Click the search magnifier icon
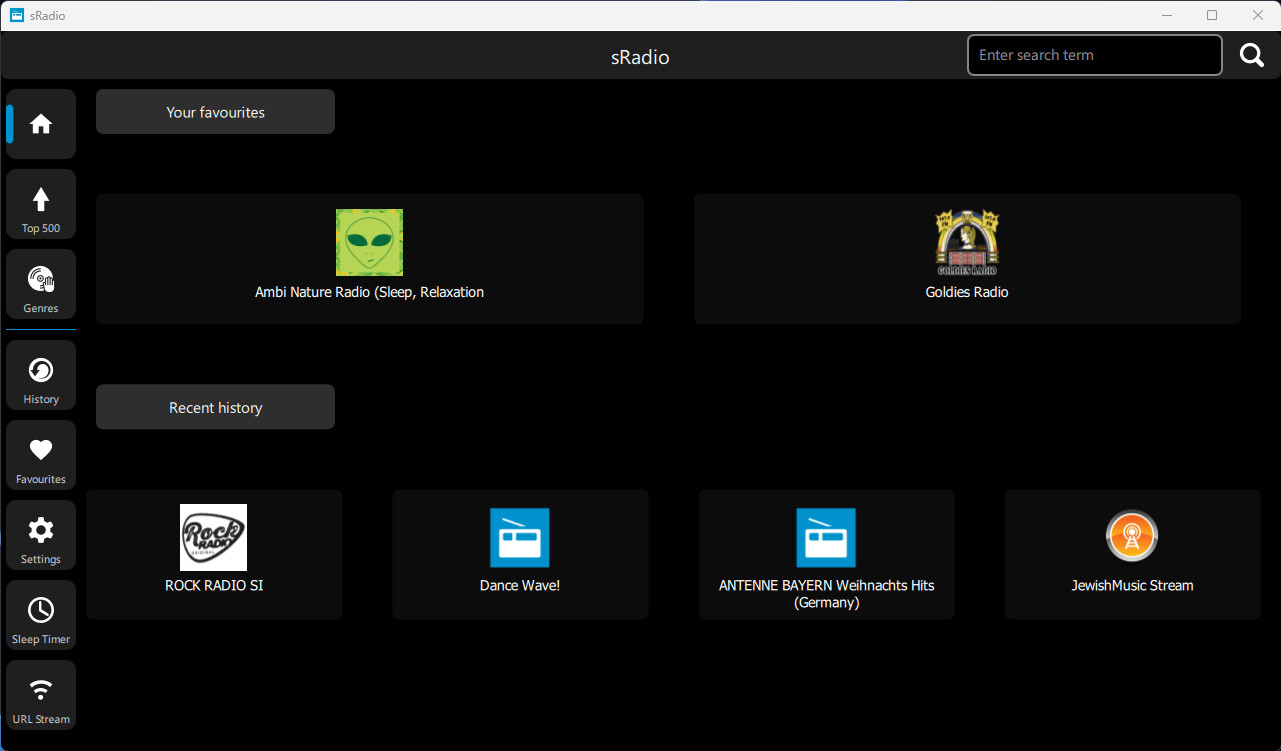 click(1252, 55)
